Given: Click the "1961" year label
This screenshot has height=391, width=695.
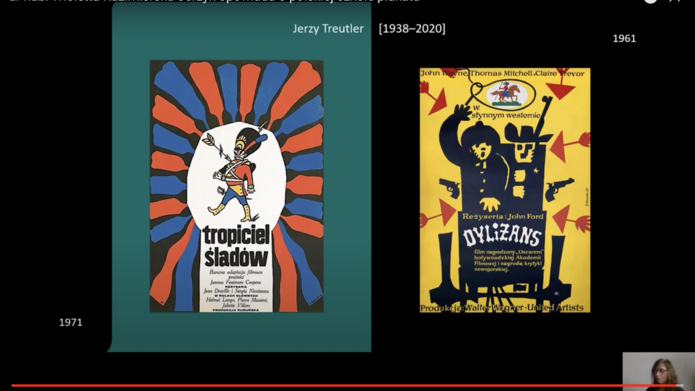Looking at the screenshot, I should coord(624,39).
